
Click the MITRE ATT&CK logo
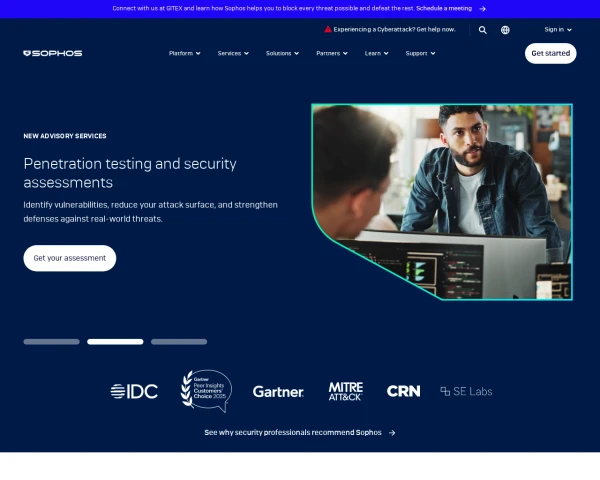345,391
